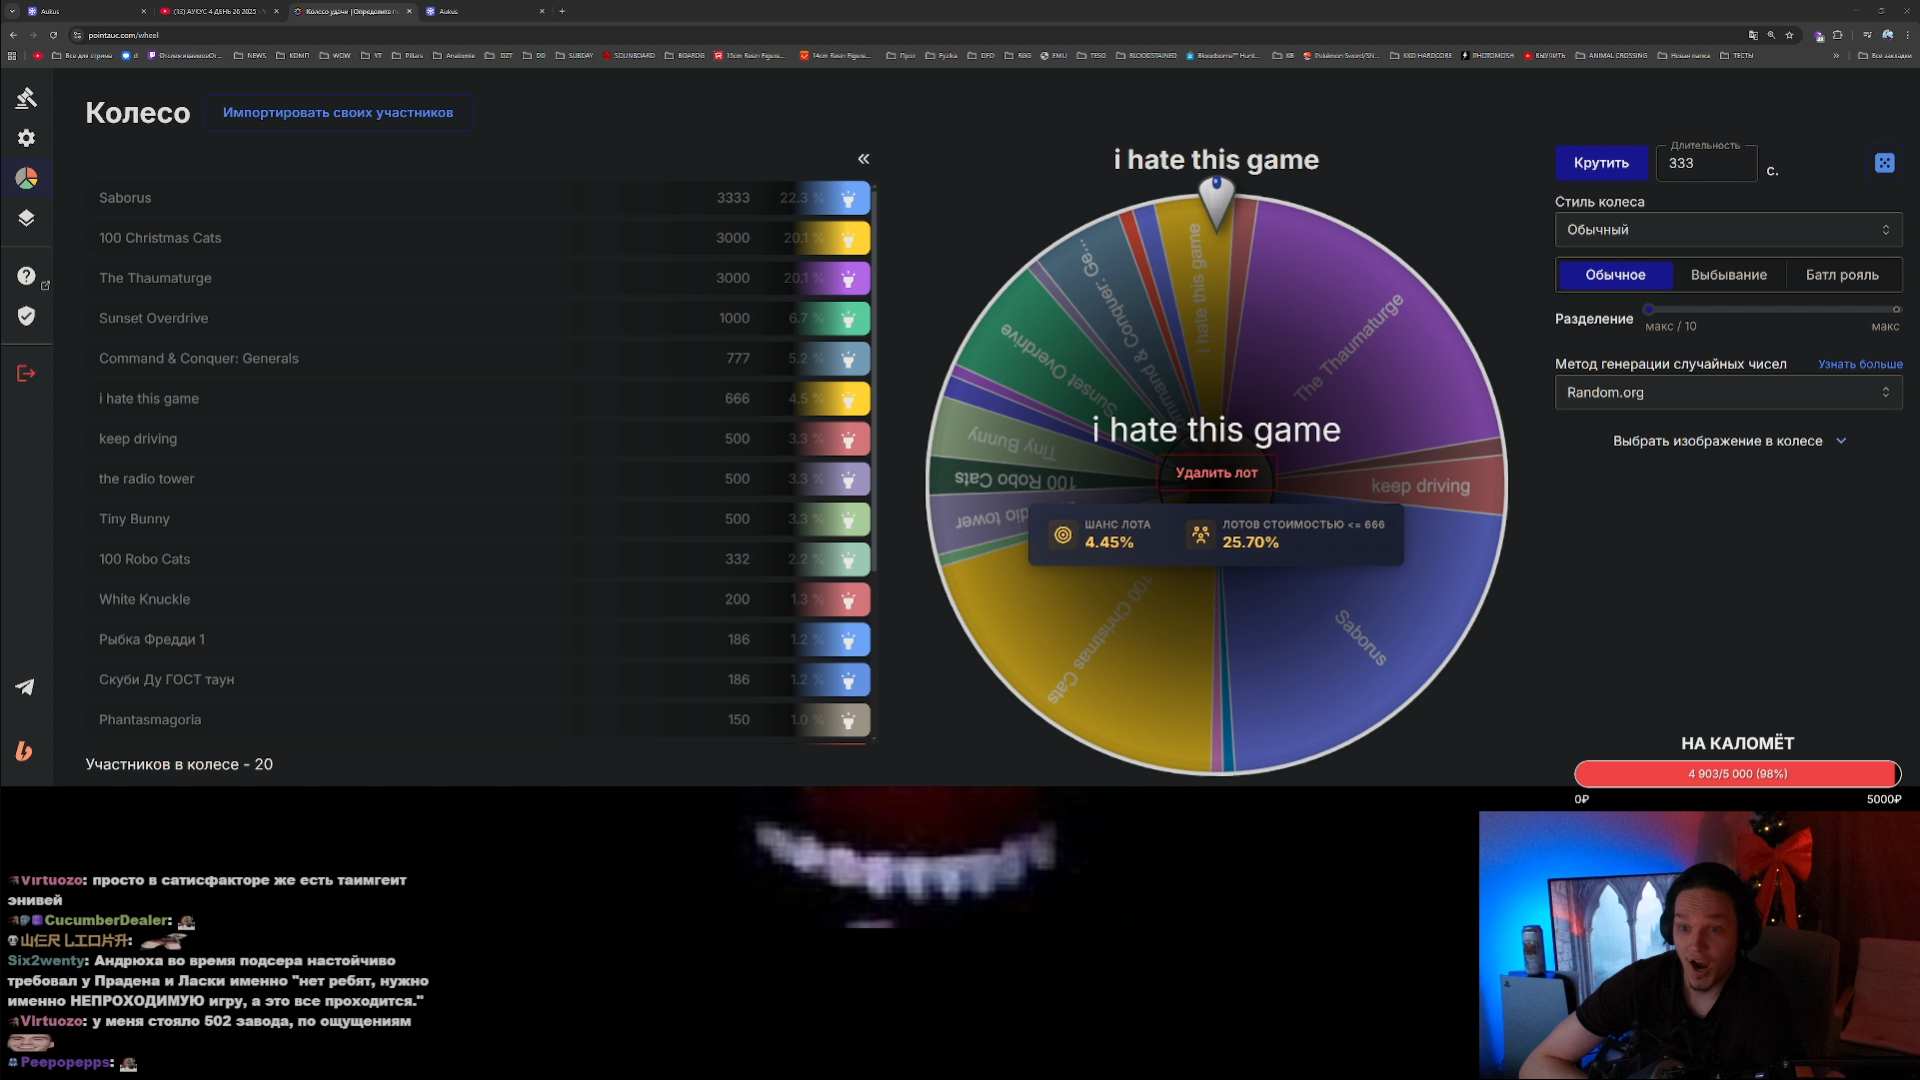Expand the wheel image selection section
1920x1080 pixels.
1728,441
